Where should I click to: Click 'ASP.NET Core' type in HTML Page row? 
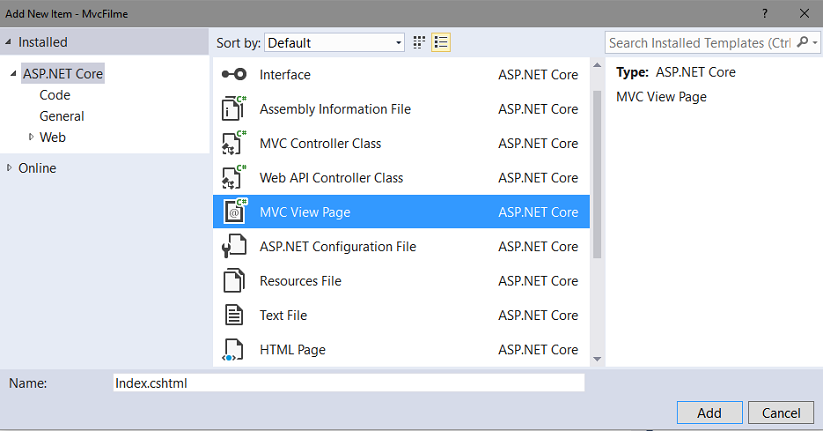tap(538, 350)
